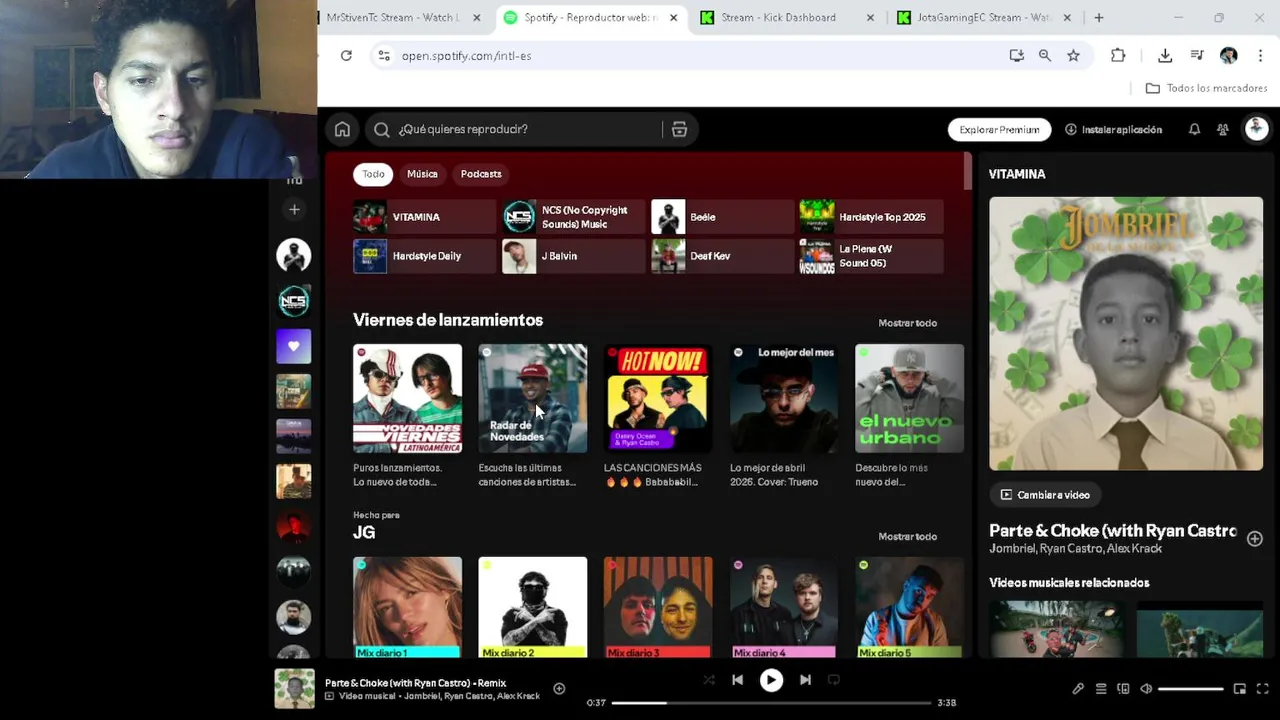Play the current song
Viewport: 1280px width, 720px height.
771,680
